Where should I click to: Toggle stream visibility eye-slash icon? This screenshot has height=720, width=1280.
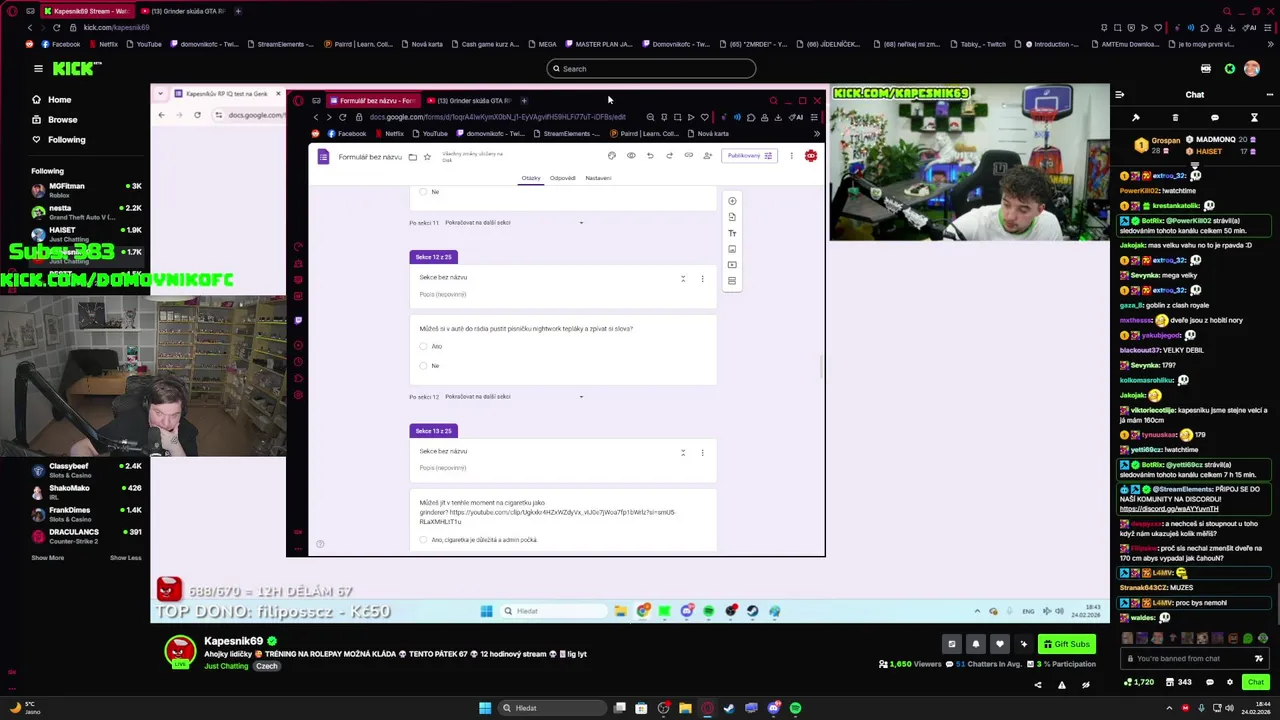[1085, 685]
